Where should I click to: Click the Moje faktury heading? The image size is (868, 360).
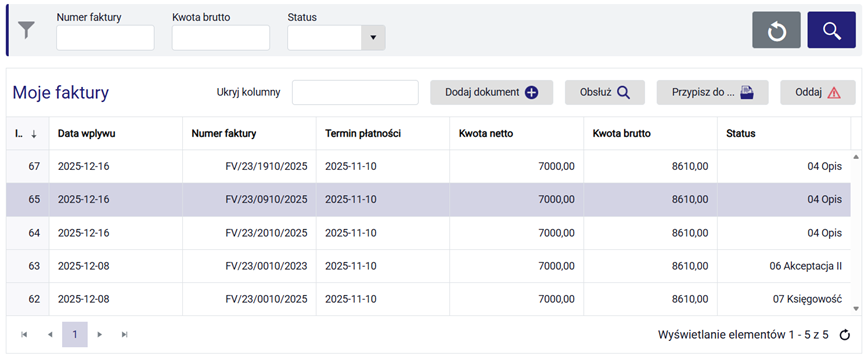(x=61, y=93)
